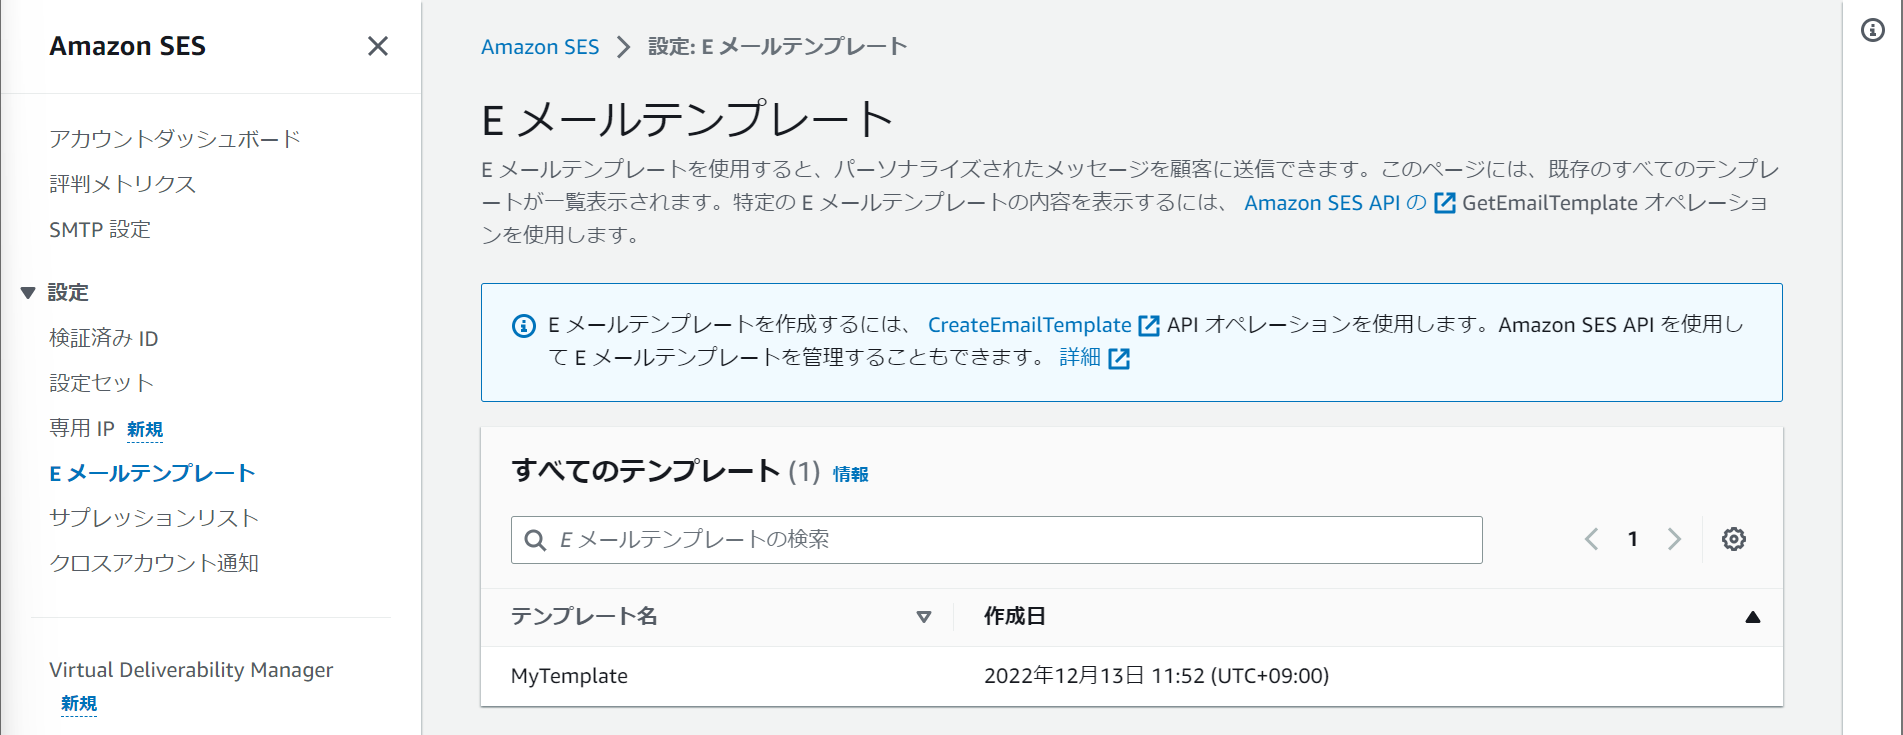Image resolution: width=1903 pixels, height=735 pixels.
Task: Click 情報 link next to すべてのテンプレート
Action: click(850, 474)
